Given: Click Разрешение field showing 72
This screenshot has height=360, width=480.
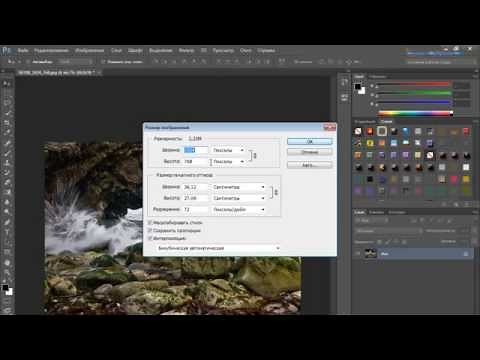Looking at the screenshot, I should [x=196, y=210].
